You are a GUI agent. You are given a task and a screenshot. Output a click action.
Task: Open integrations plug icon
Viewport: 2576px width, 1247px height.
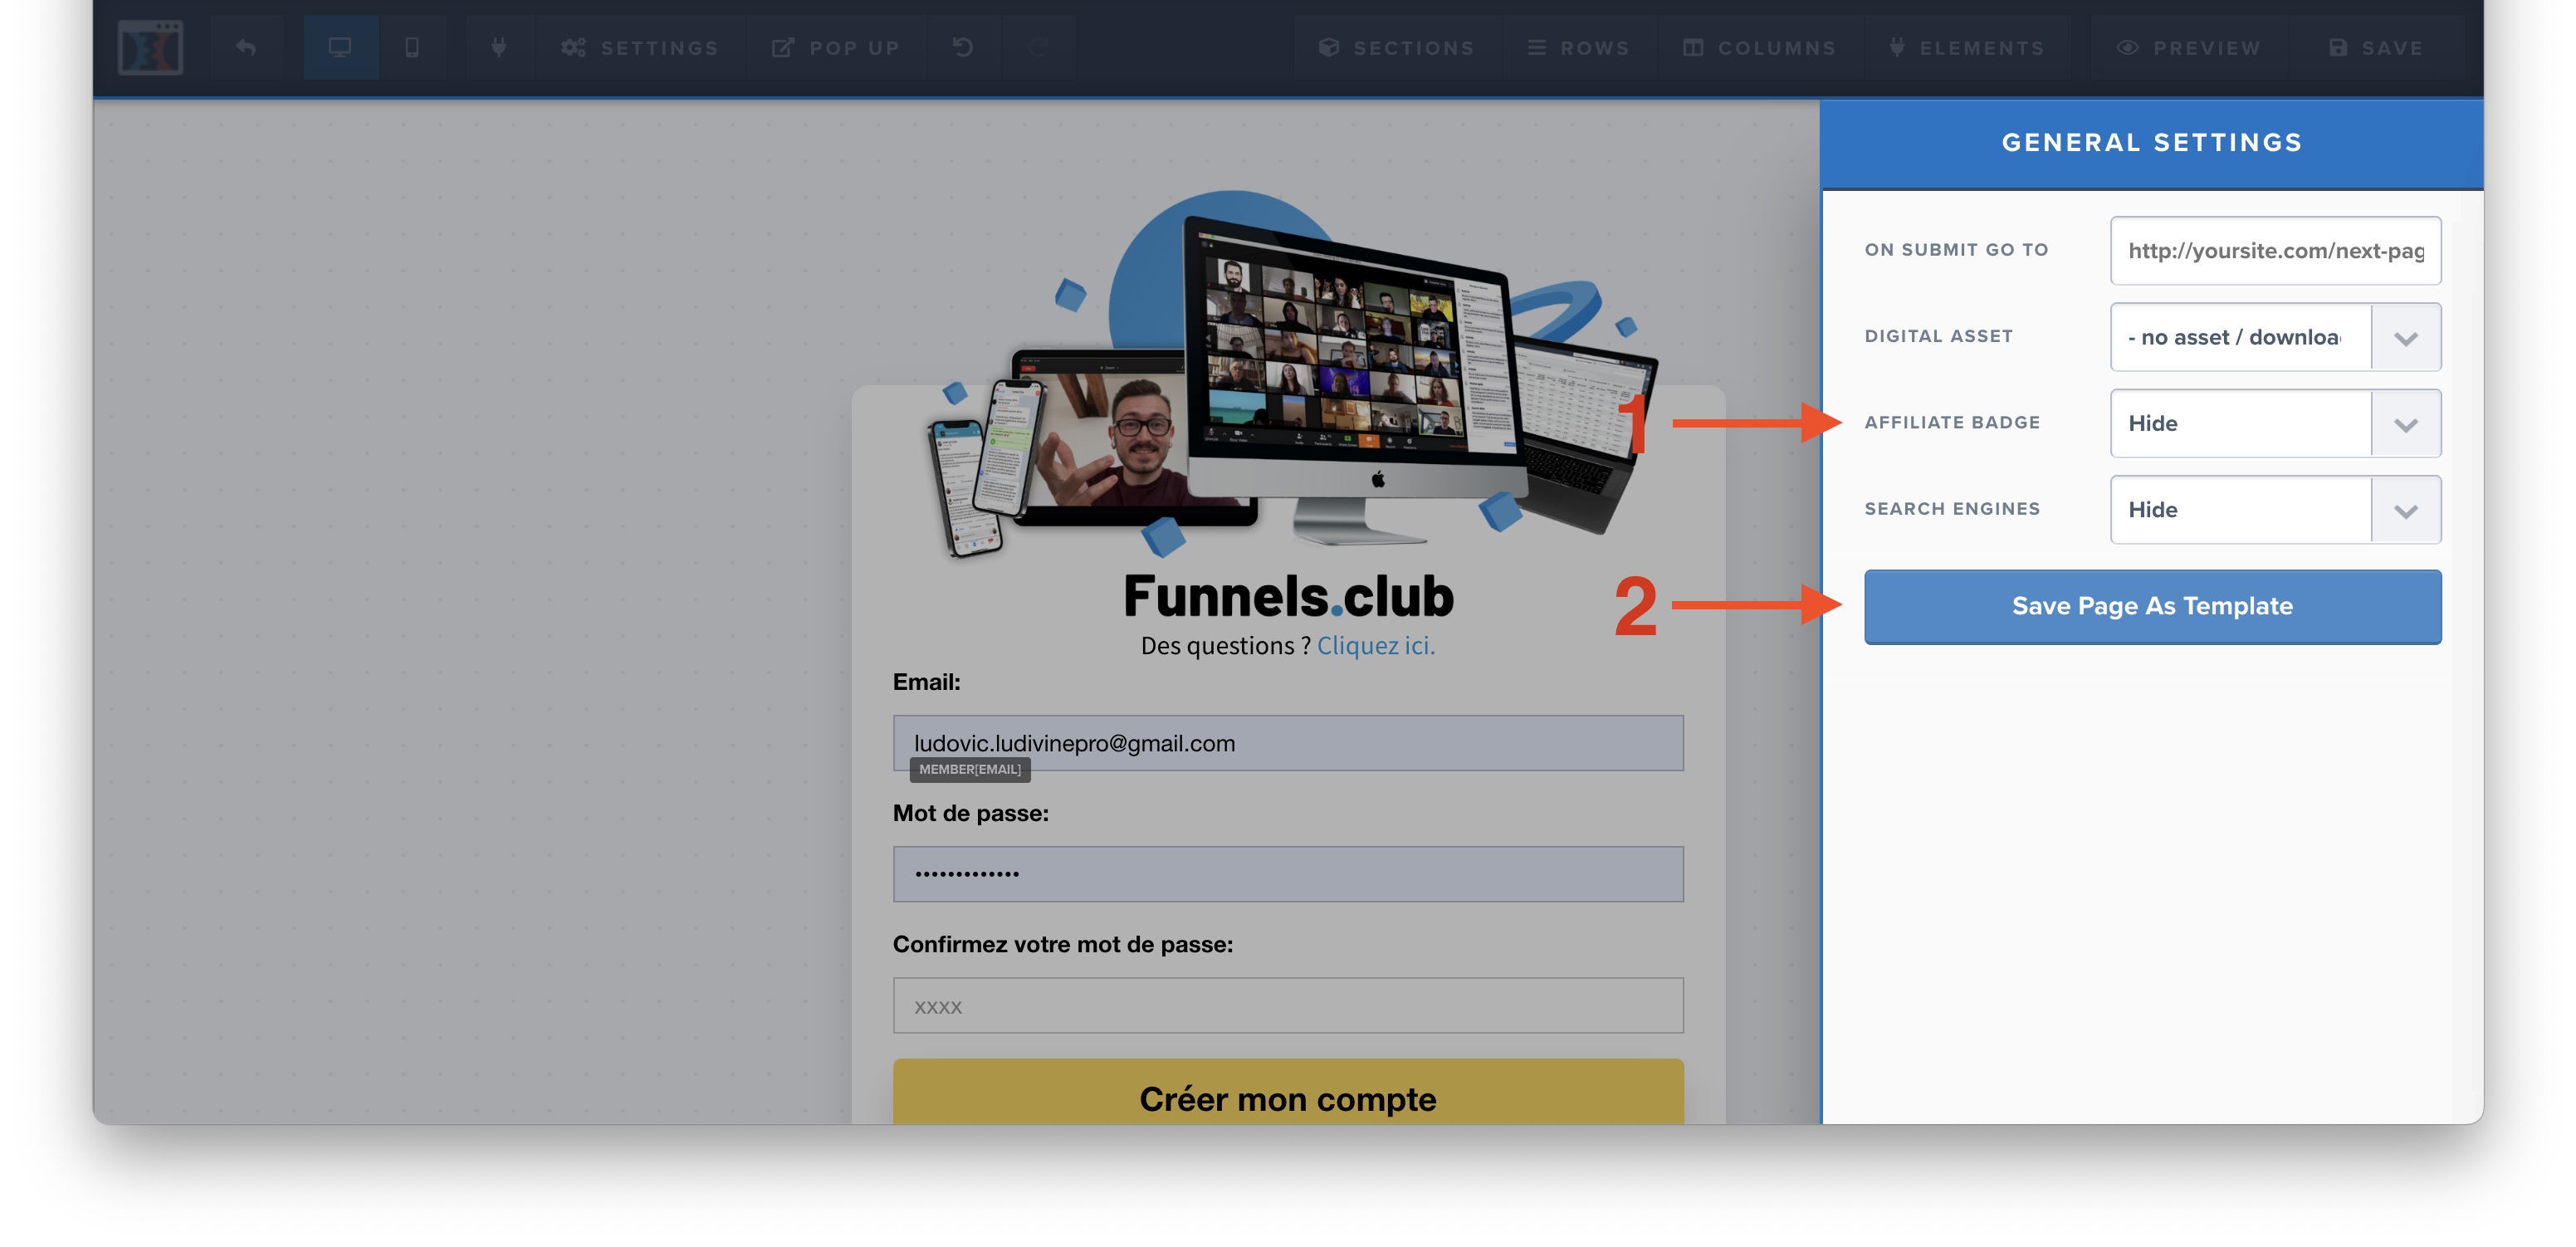coord(498,47)
